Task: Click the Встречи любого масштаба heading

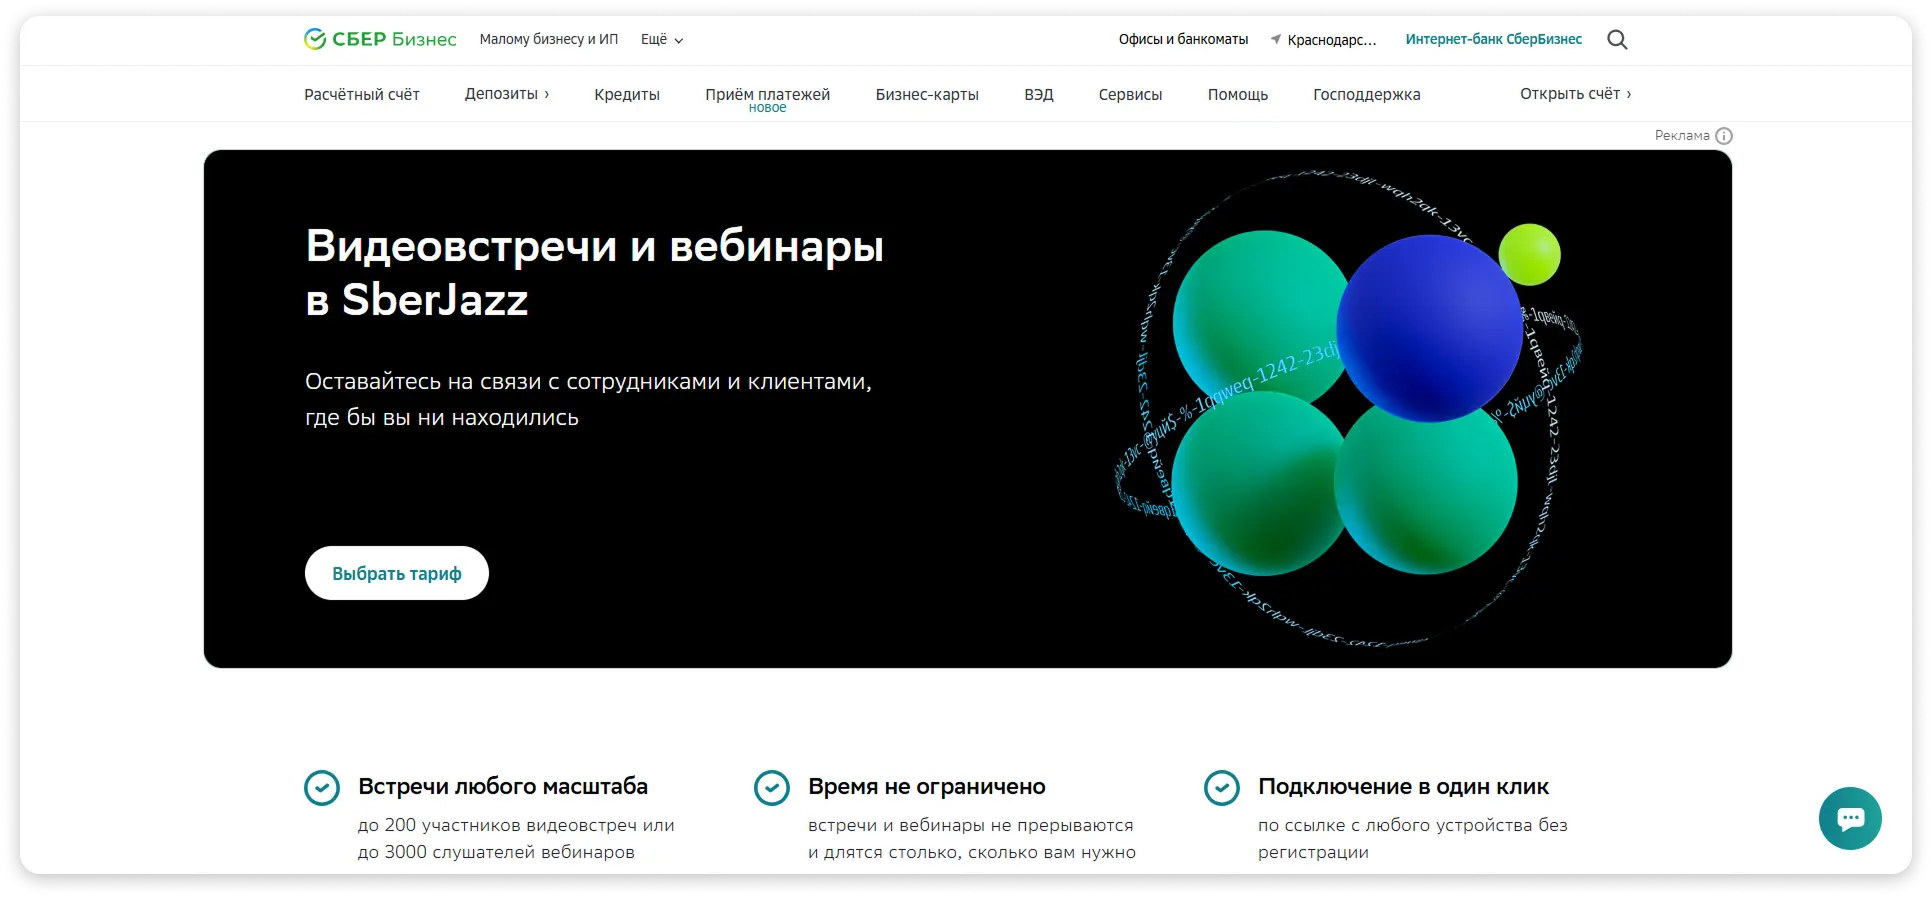Action: (x=503, y=787)
